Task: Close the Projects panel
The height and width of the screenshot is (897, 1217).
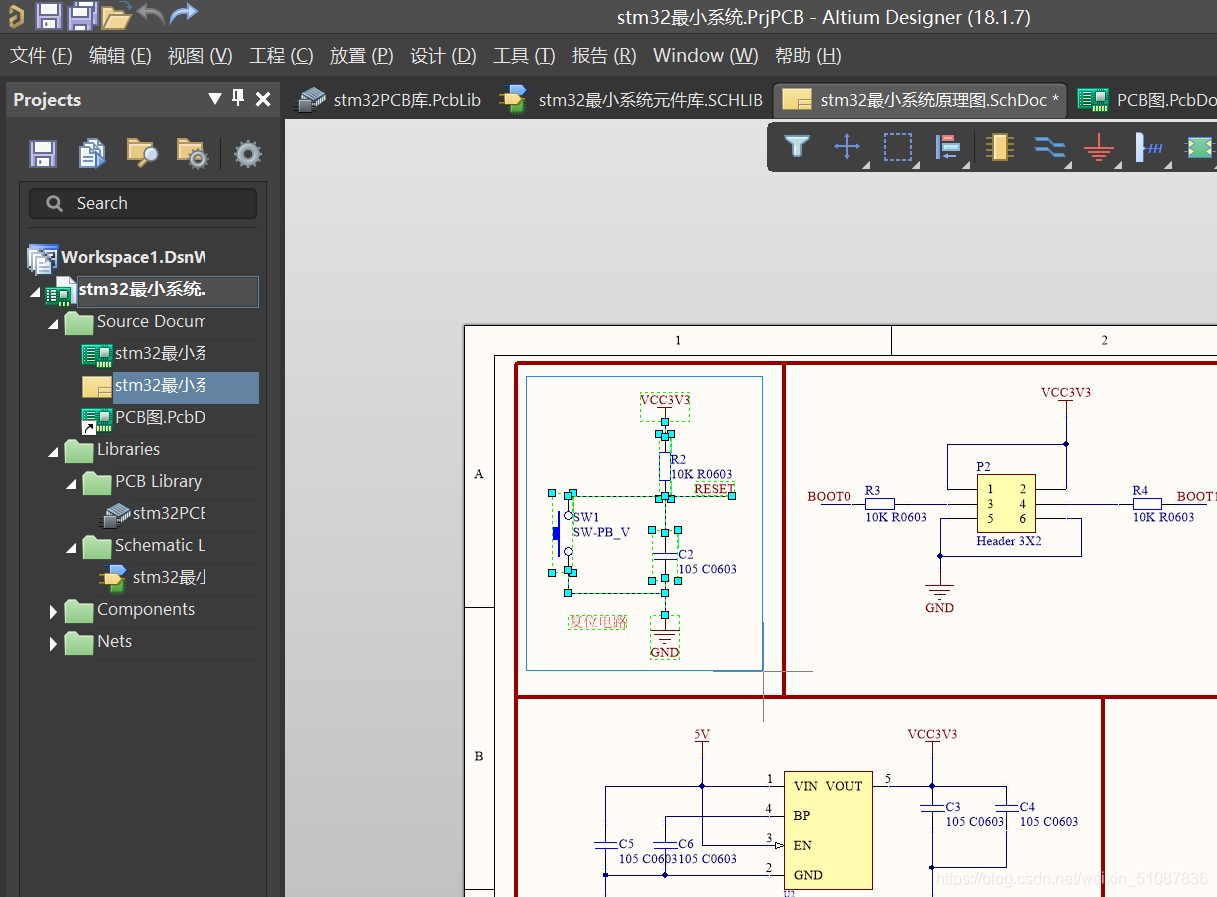Action: click(263, 99)
